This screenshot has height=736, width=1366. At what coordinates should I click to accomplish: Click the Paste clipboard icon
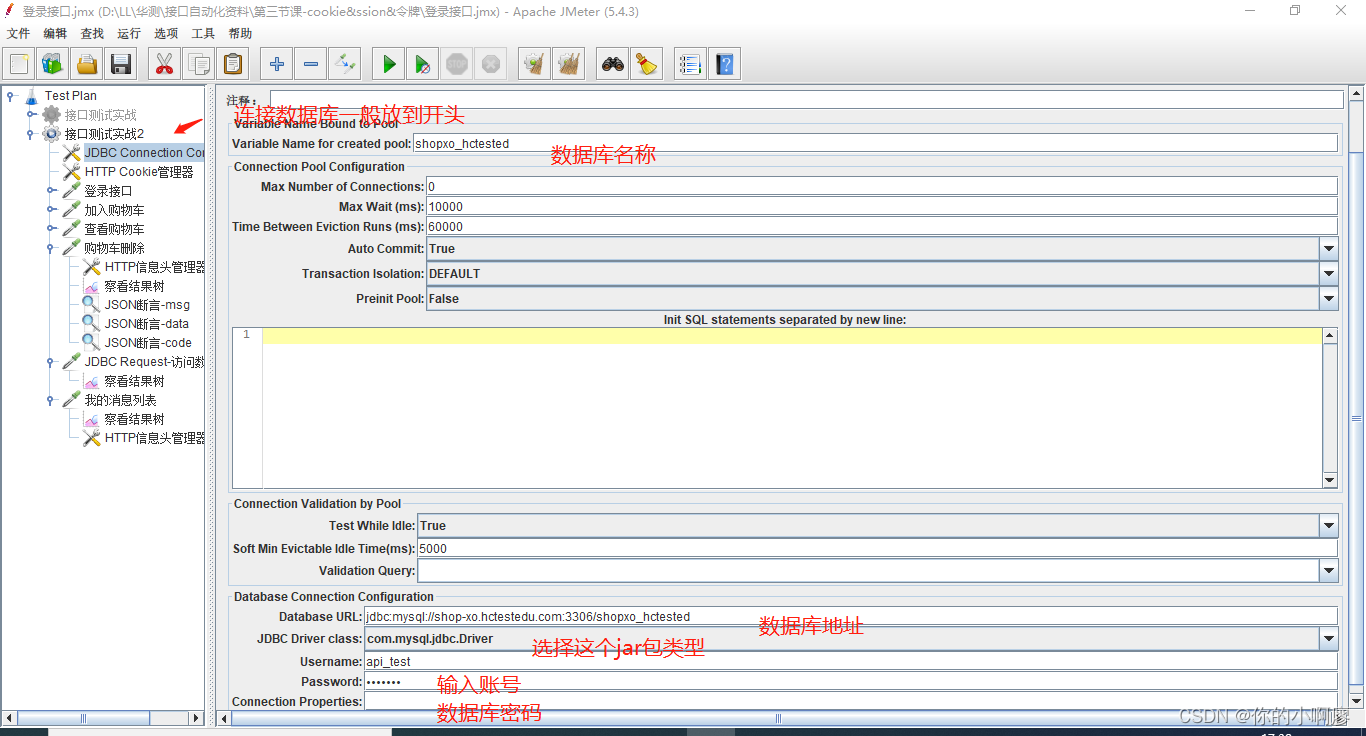(x=233, y=65)
